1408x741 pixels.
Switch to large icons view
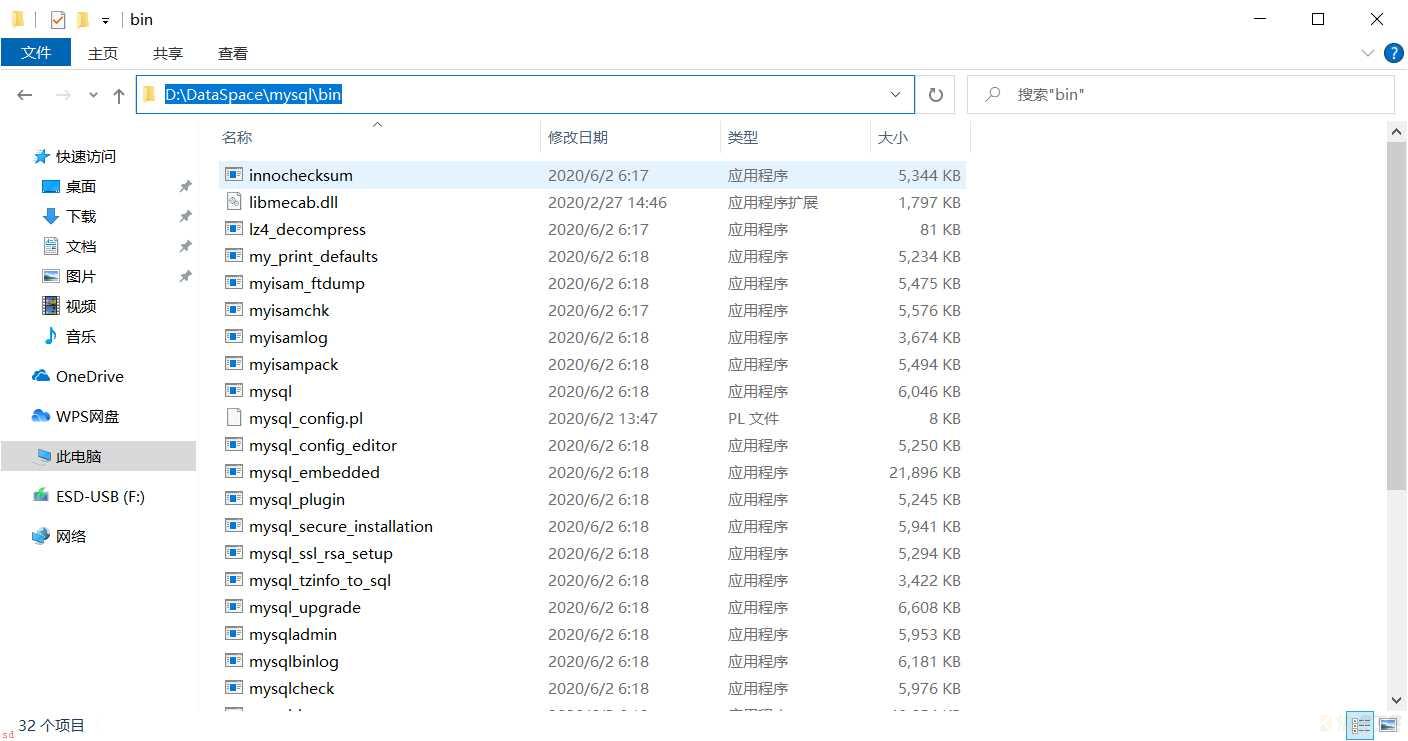[x=1388, y=725]
